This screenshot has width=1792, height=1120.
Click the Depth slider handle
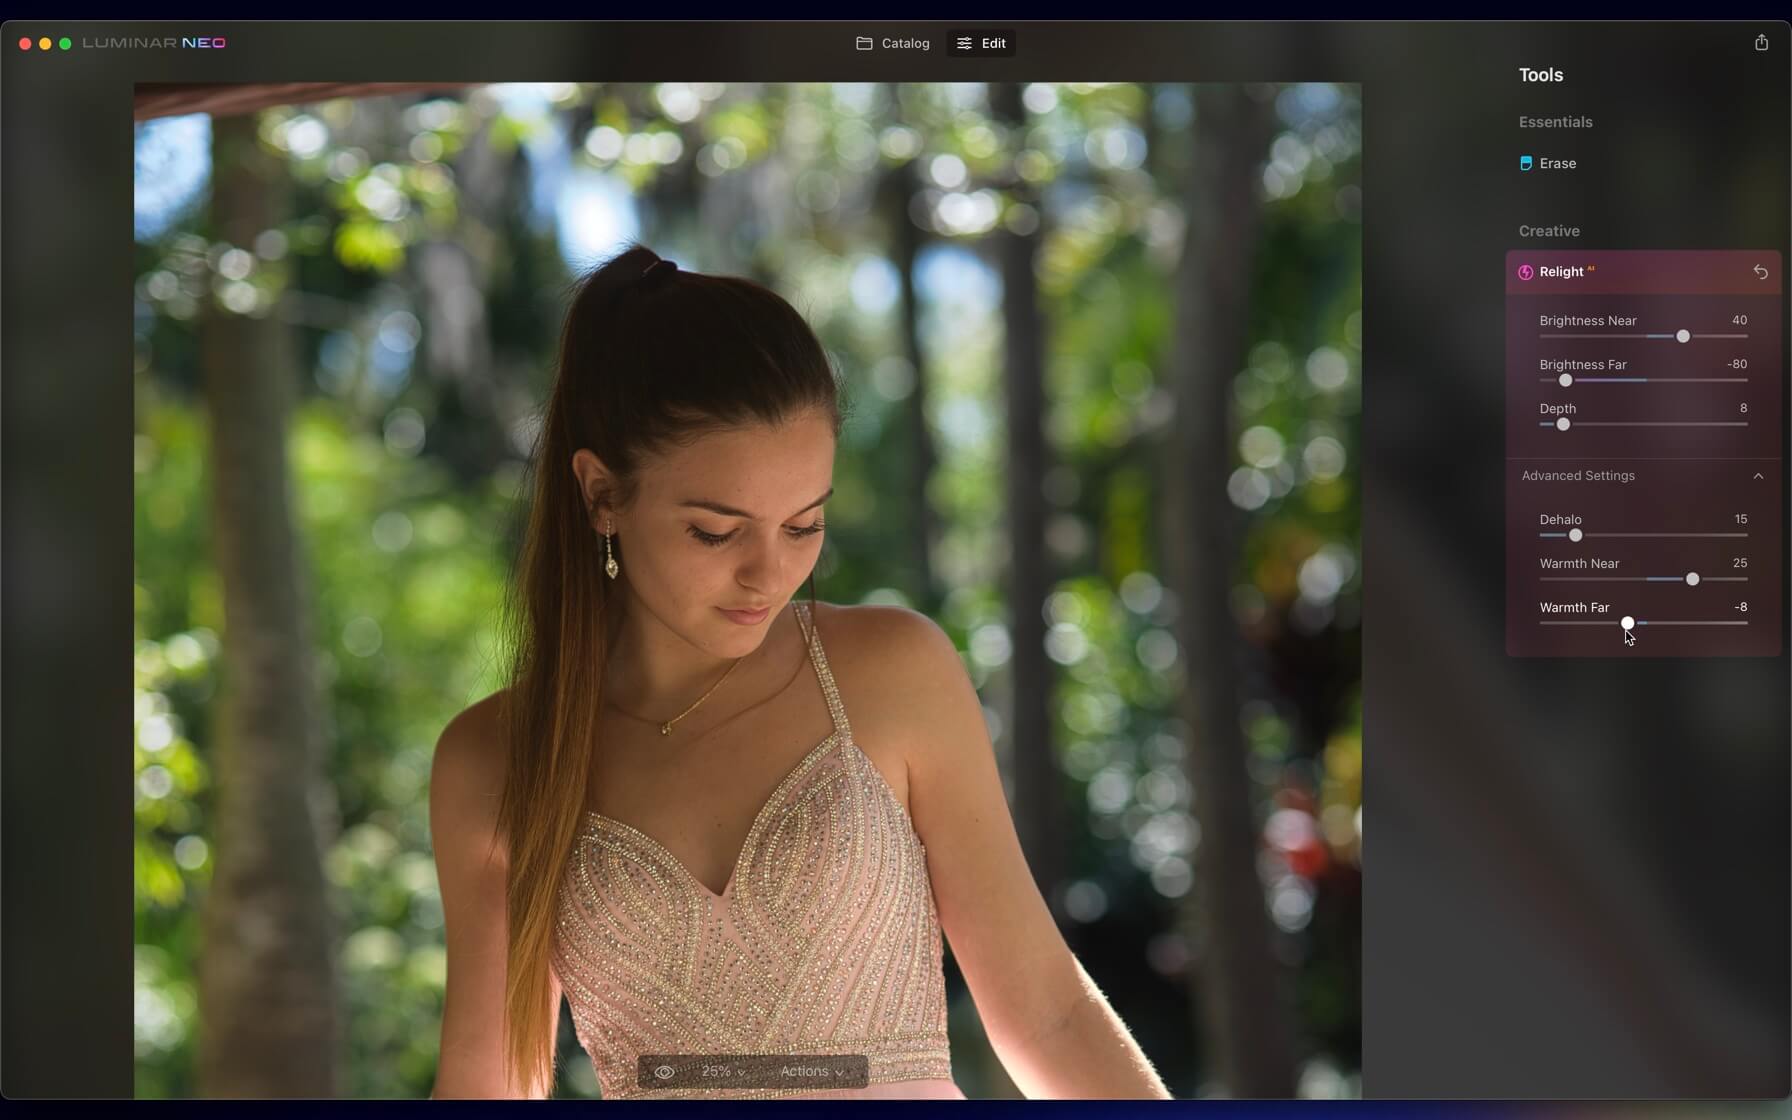[x=1563, y=424]
